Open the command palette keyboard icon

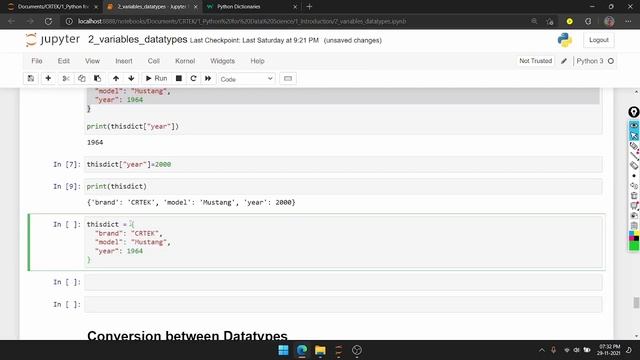click(288, 78)
